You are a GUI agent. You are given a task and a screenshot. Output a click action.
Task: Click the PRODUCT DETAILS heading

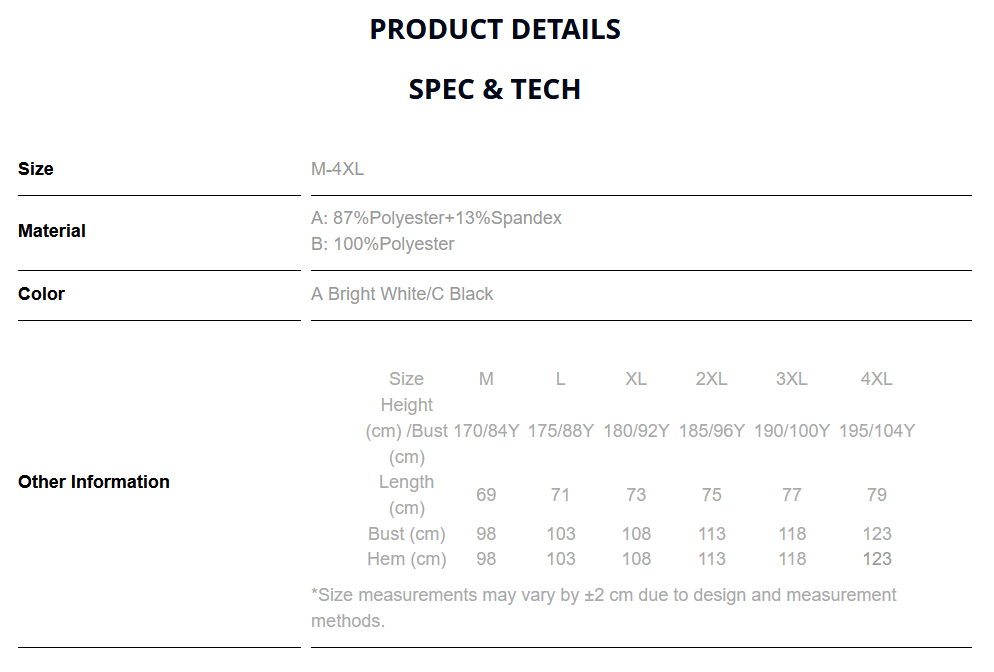pyautogui.click(x=495, y=30)
